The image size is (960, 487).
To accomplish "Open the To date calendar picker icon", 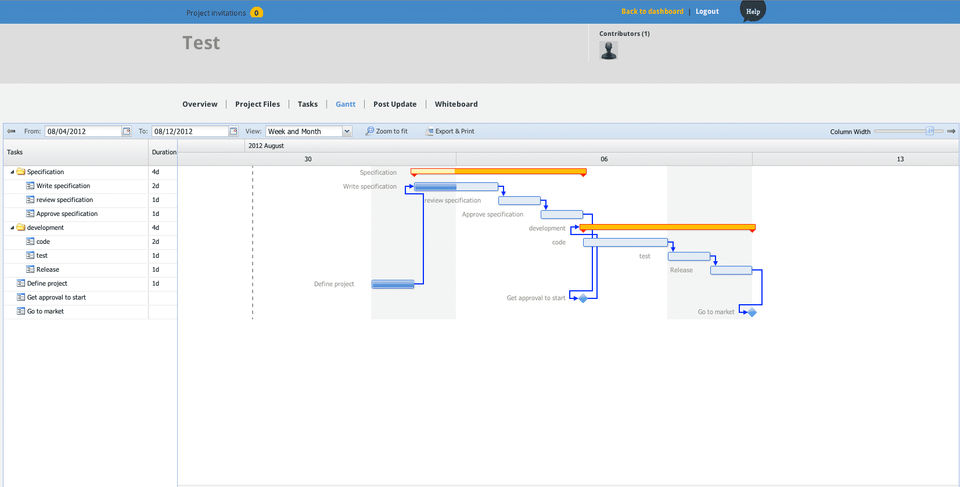I will click(x=233, y=131).
